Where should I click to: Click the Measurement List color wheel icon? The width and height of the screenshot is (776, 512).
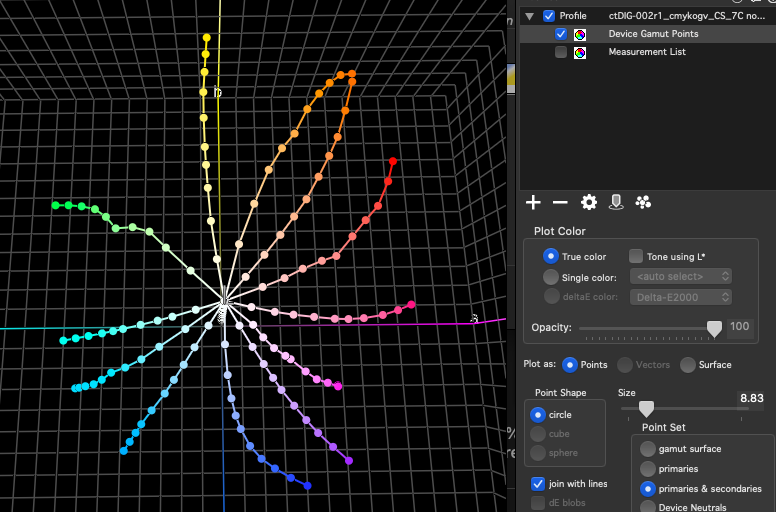click(x=580, y=52)
